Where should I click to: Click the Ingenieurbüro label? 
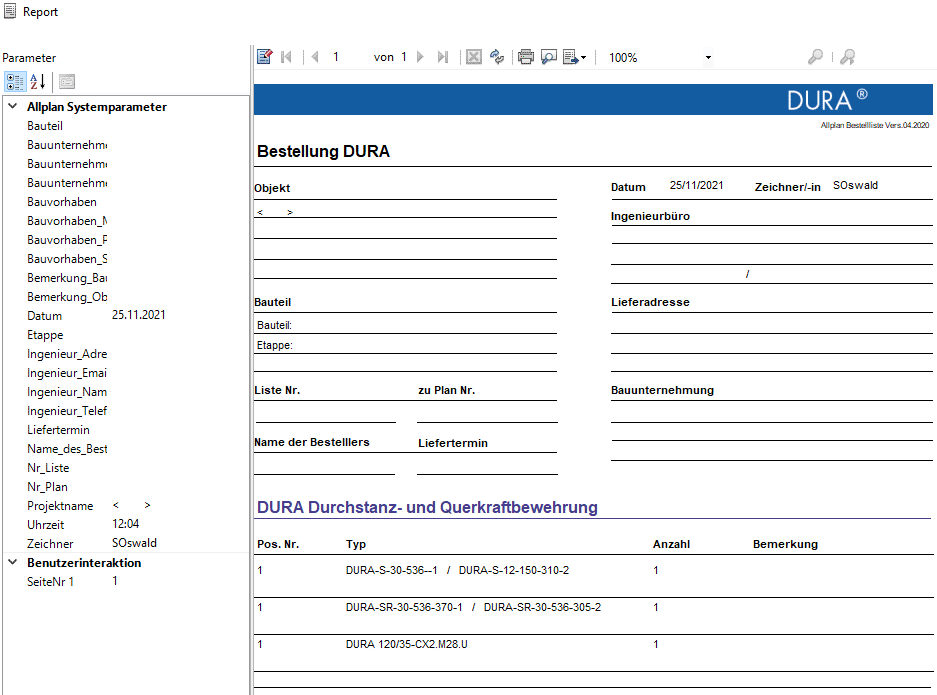[650, 216]
